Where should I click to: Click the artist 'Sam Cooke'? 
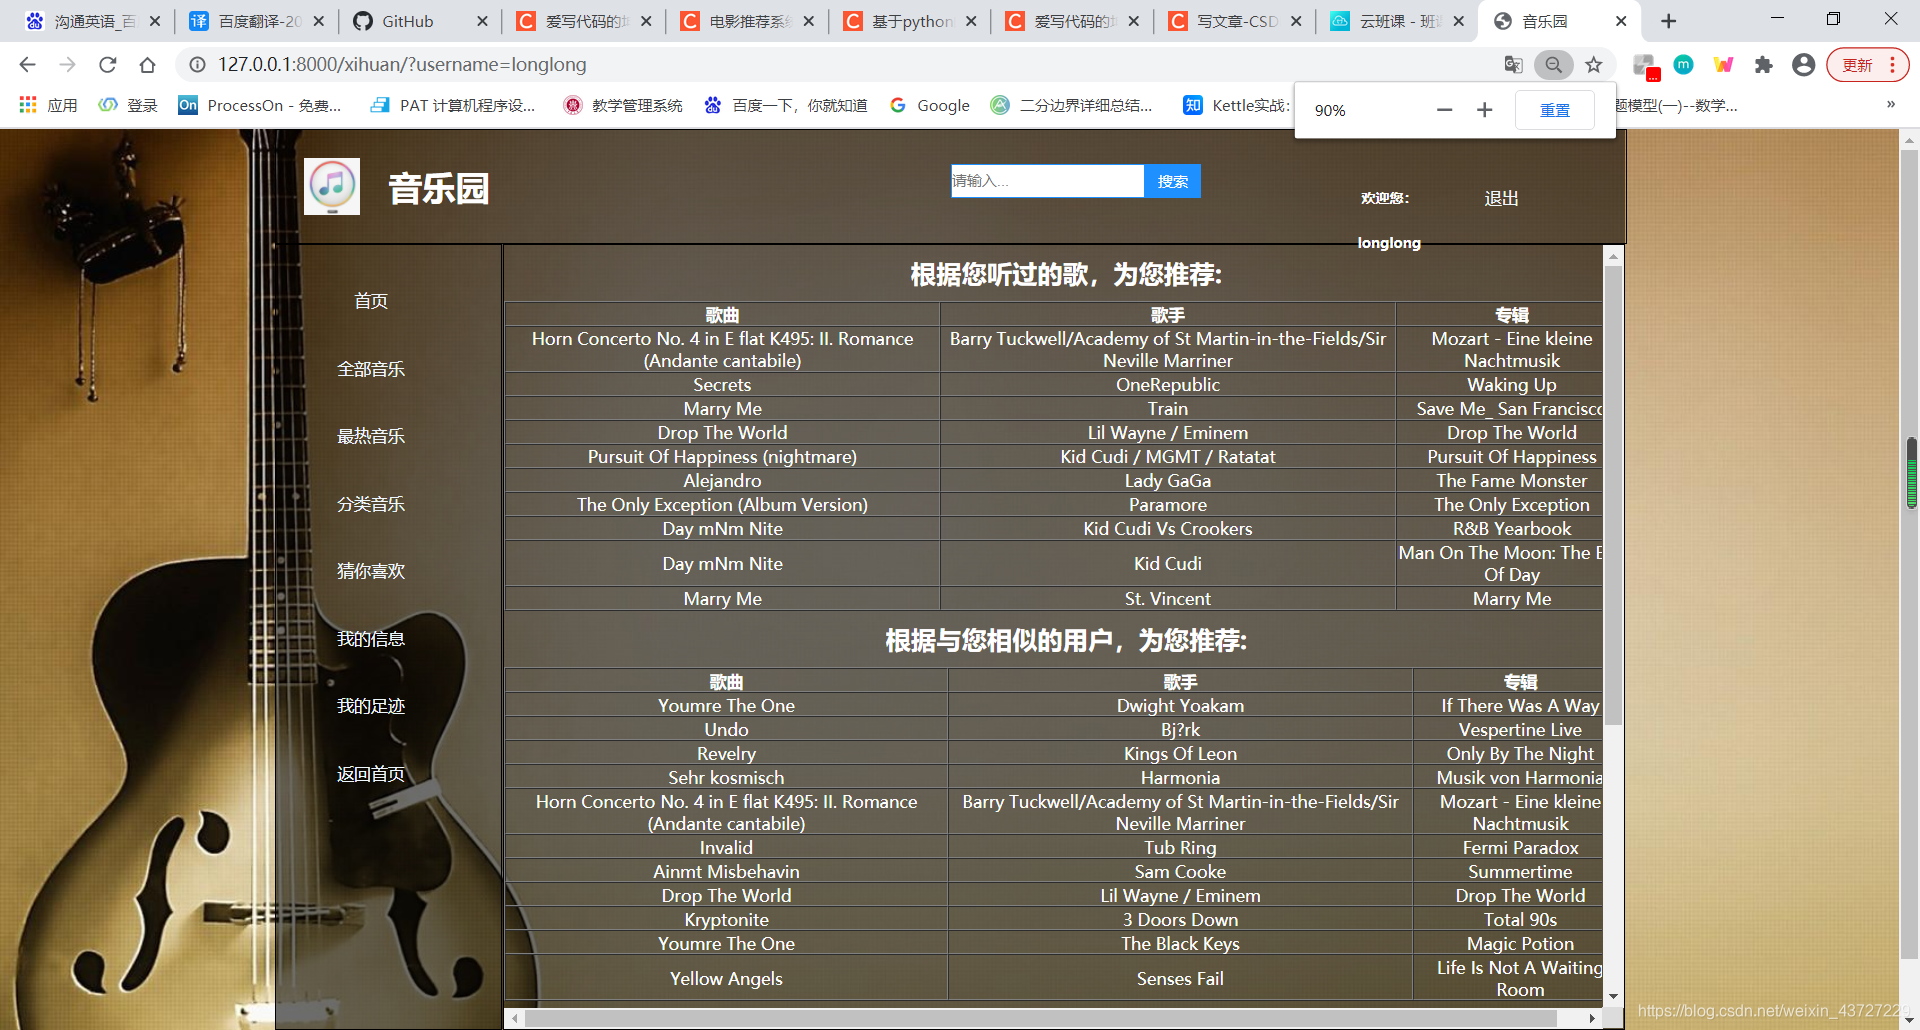(x=1180, y=872)
